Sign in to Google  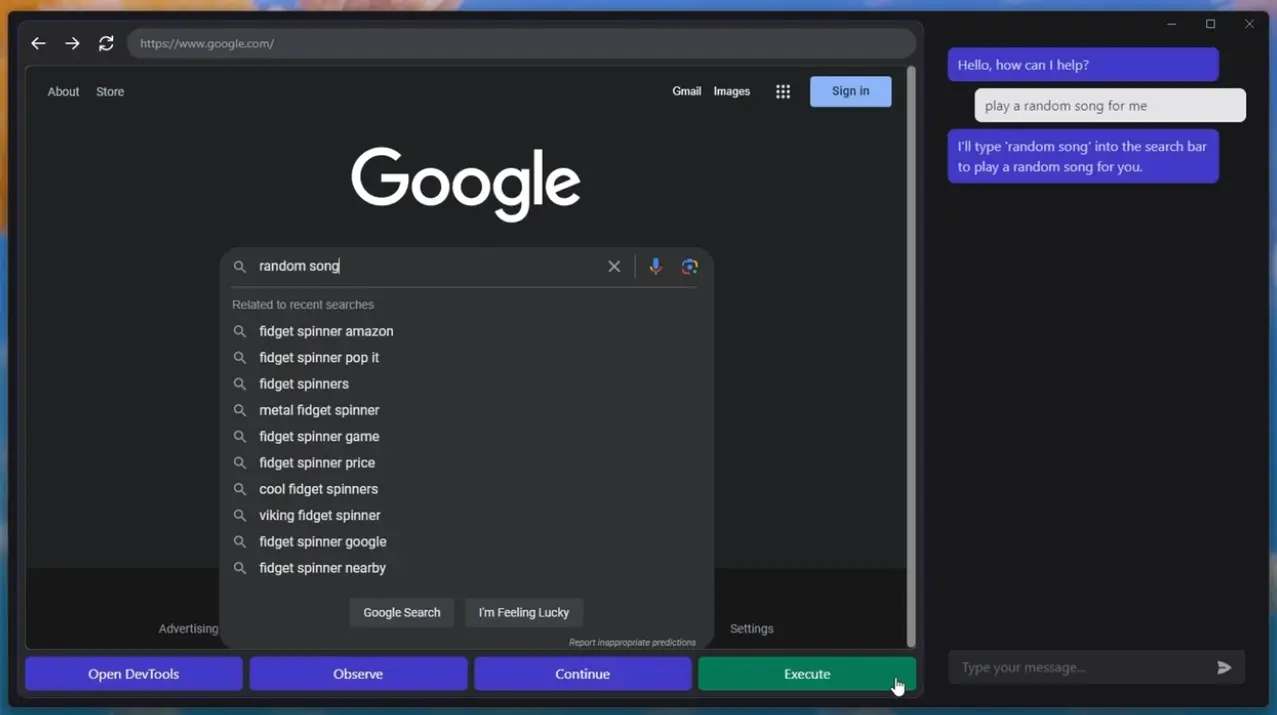[851, 91]
